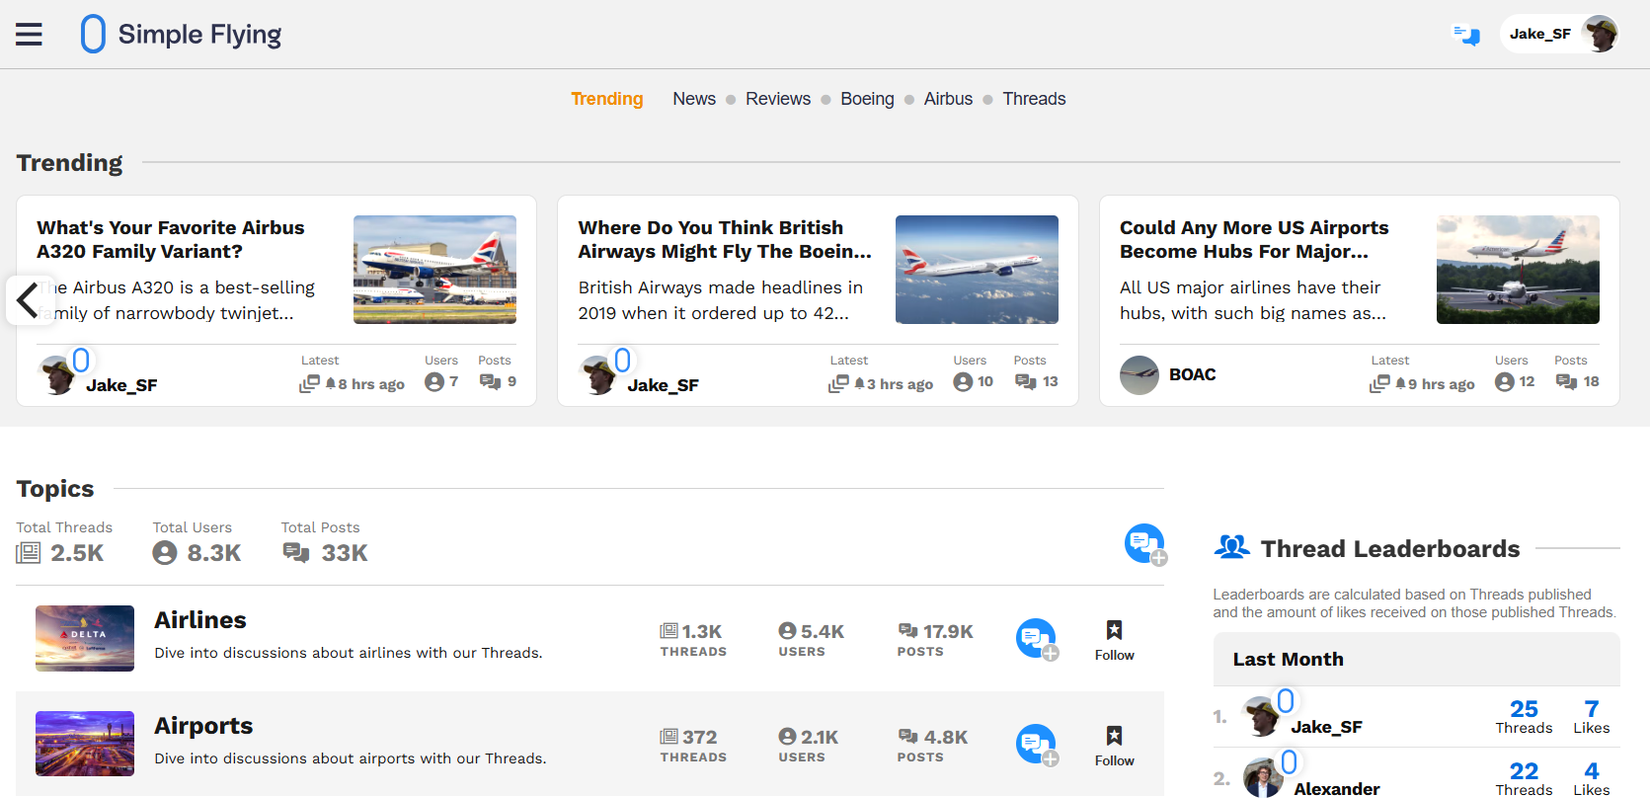Click the Simple Flying logo

181,34
